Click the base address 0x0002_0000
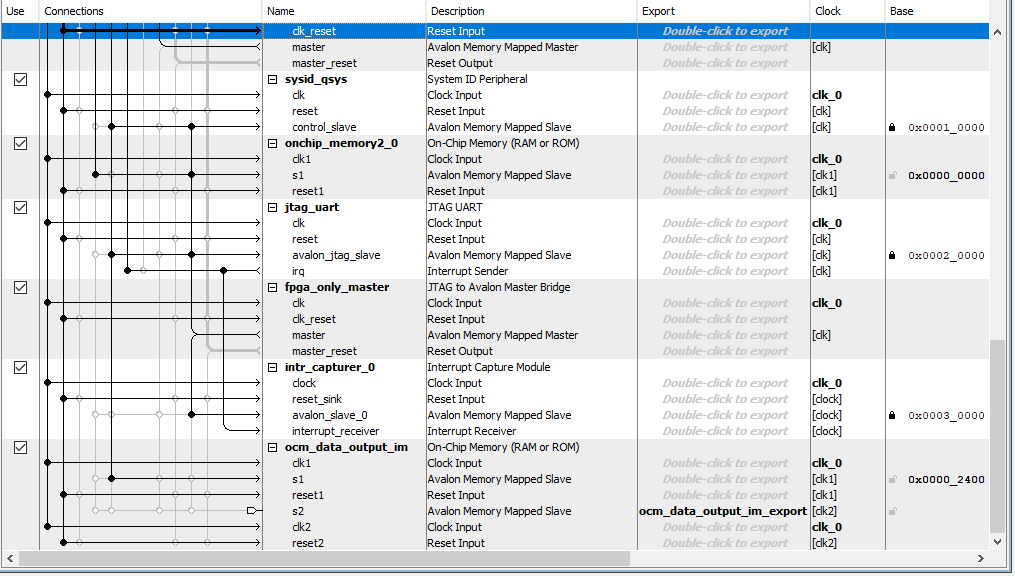The width and height of the screenshot is (1015, 576). [946, 256]
